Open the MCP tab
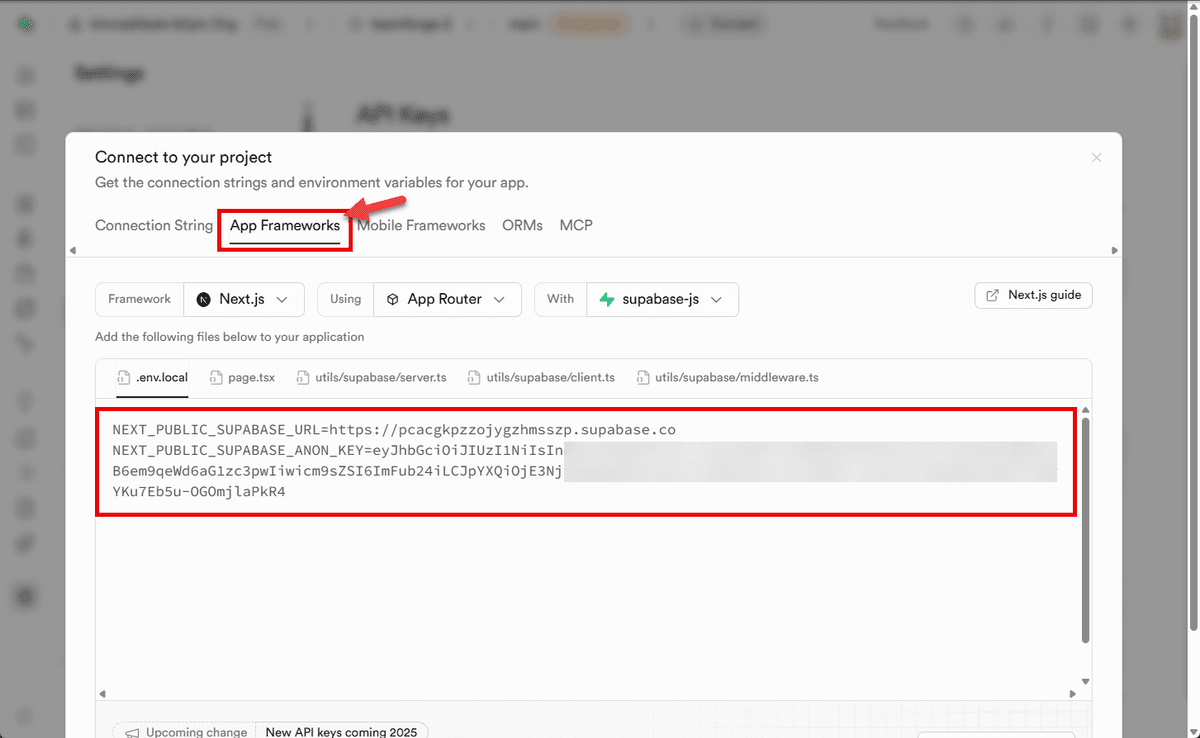Image resolution: width=1200 pixels, height=738 pixels. 576,225
